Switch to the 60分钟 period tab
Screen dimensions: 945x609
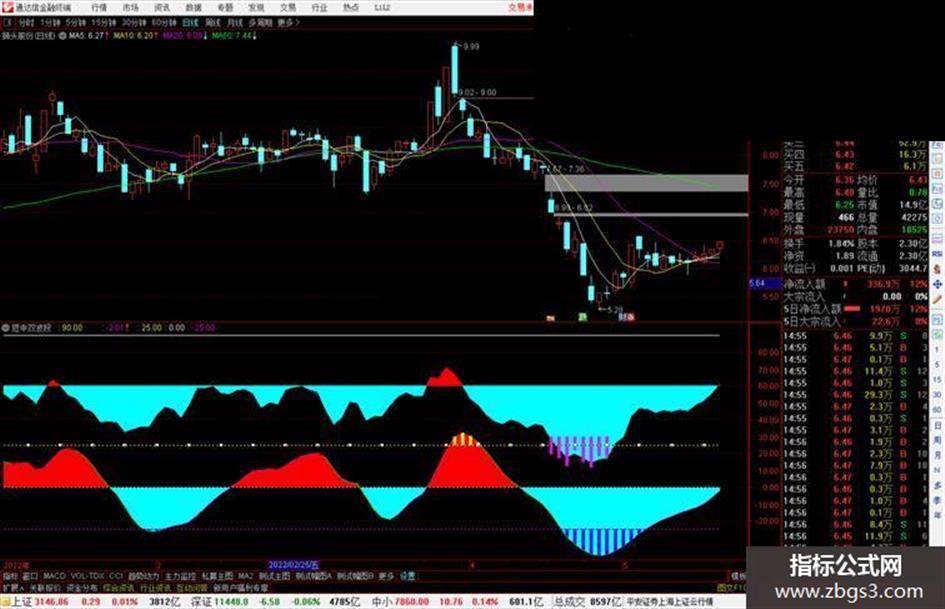164,22
